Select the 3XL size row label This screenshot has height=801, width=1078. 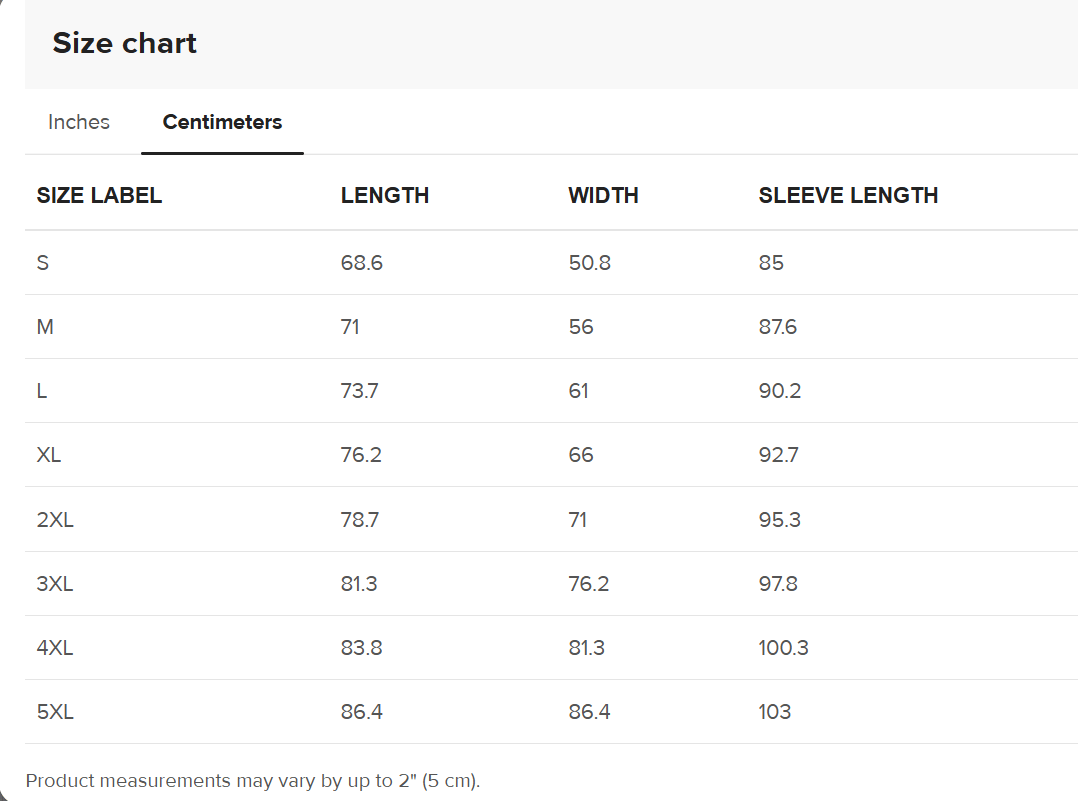55,584
